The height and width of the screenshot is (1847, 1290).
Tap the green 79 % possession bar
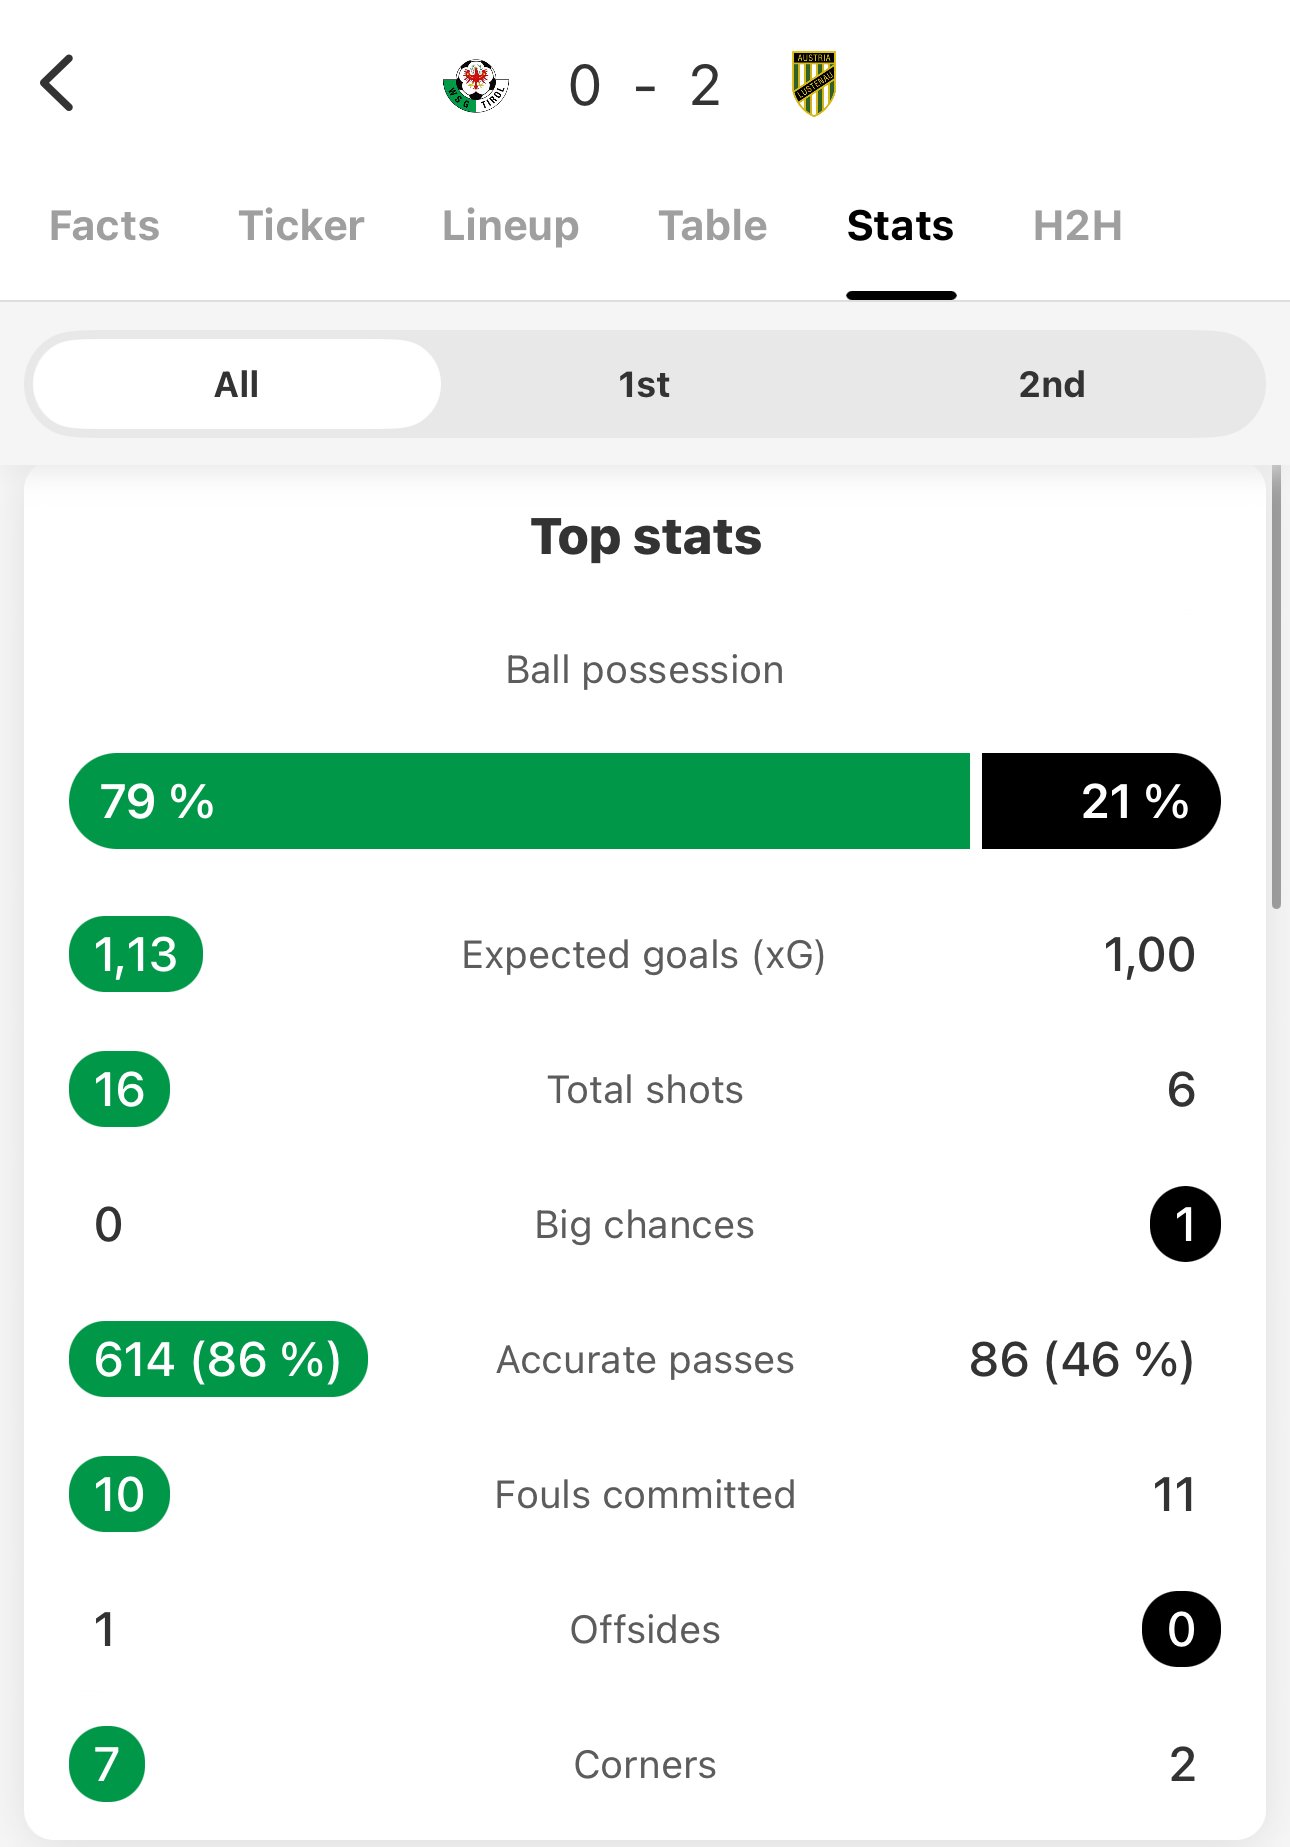[x=519, y=801]
